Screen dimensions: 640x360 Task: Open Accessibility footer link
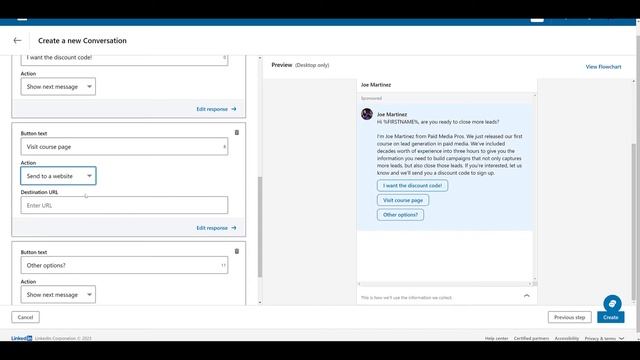click(x=567, y=338)
